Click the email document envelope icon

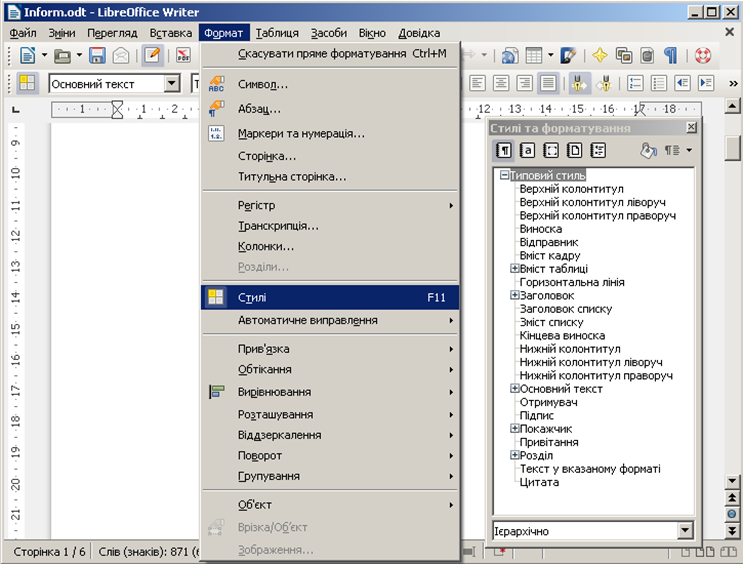[x=121, y=55]
